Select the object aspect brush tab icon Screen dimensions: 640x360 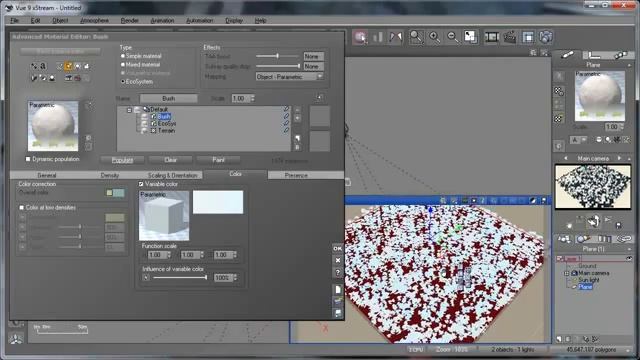pos(567,55)
